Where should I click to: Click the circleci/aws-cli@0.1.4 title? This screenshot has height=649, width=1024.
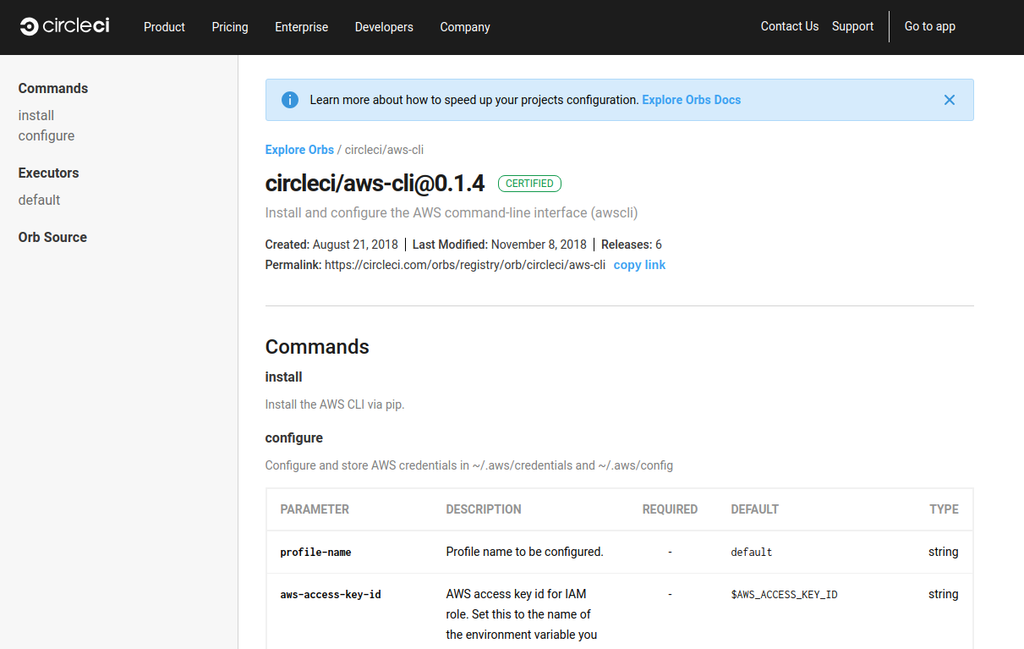(x=375, y=183)
